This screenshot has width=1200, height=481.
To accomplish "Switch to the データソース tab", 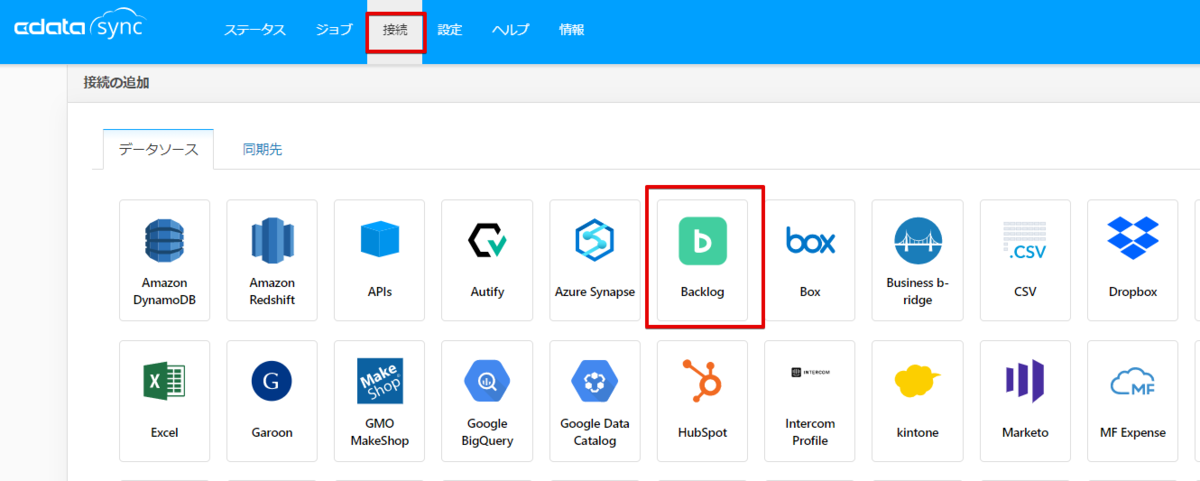I will click(158, 150).
